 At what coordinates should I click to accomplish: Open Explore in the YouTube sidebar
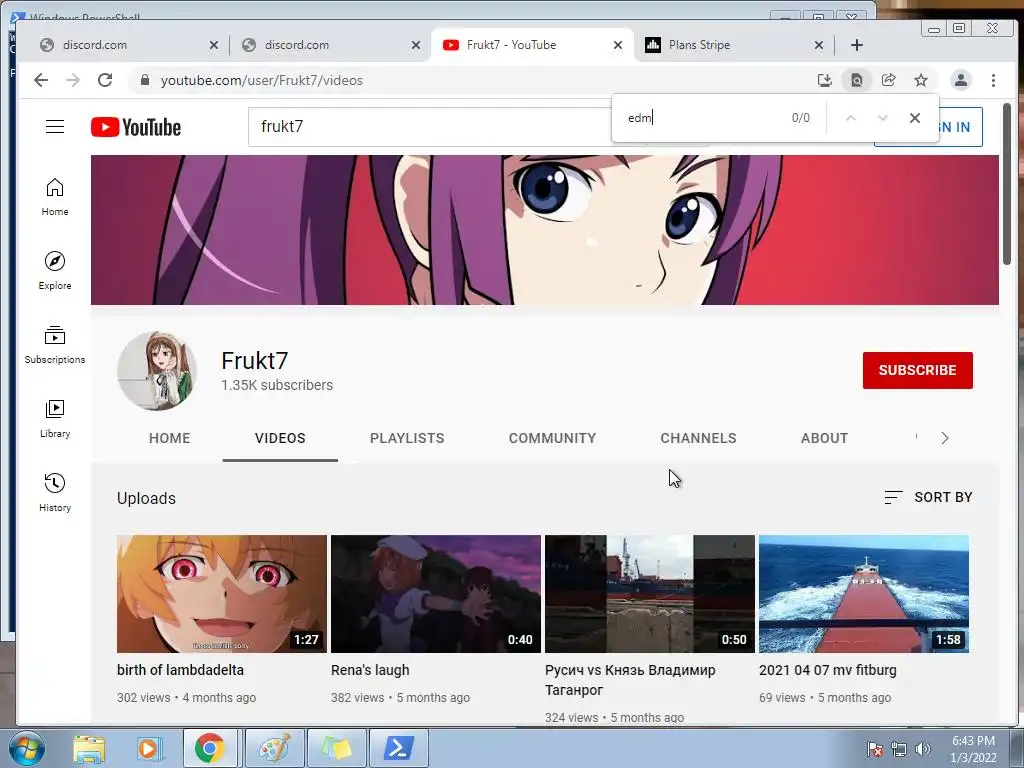pos(55,271)
